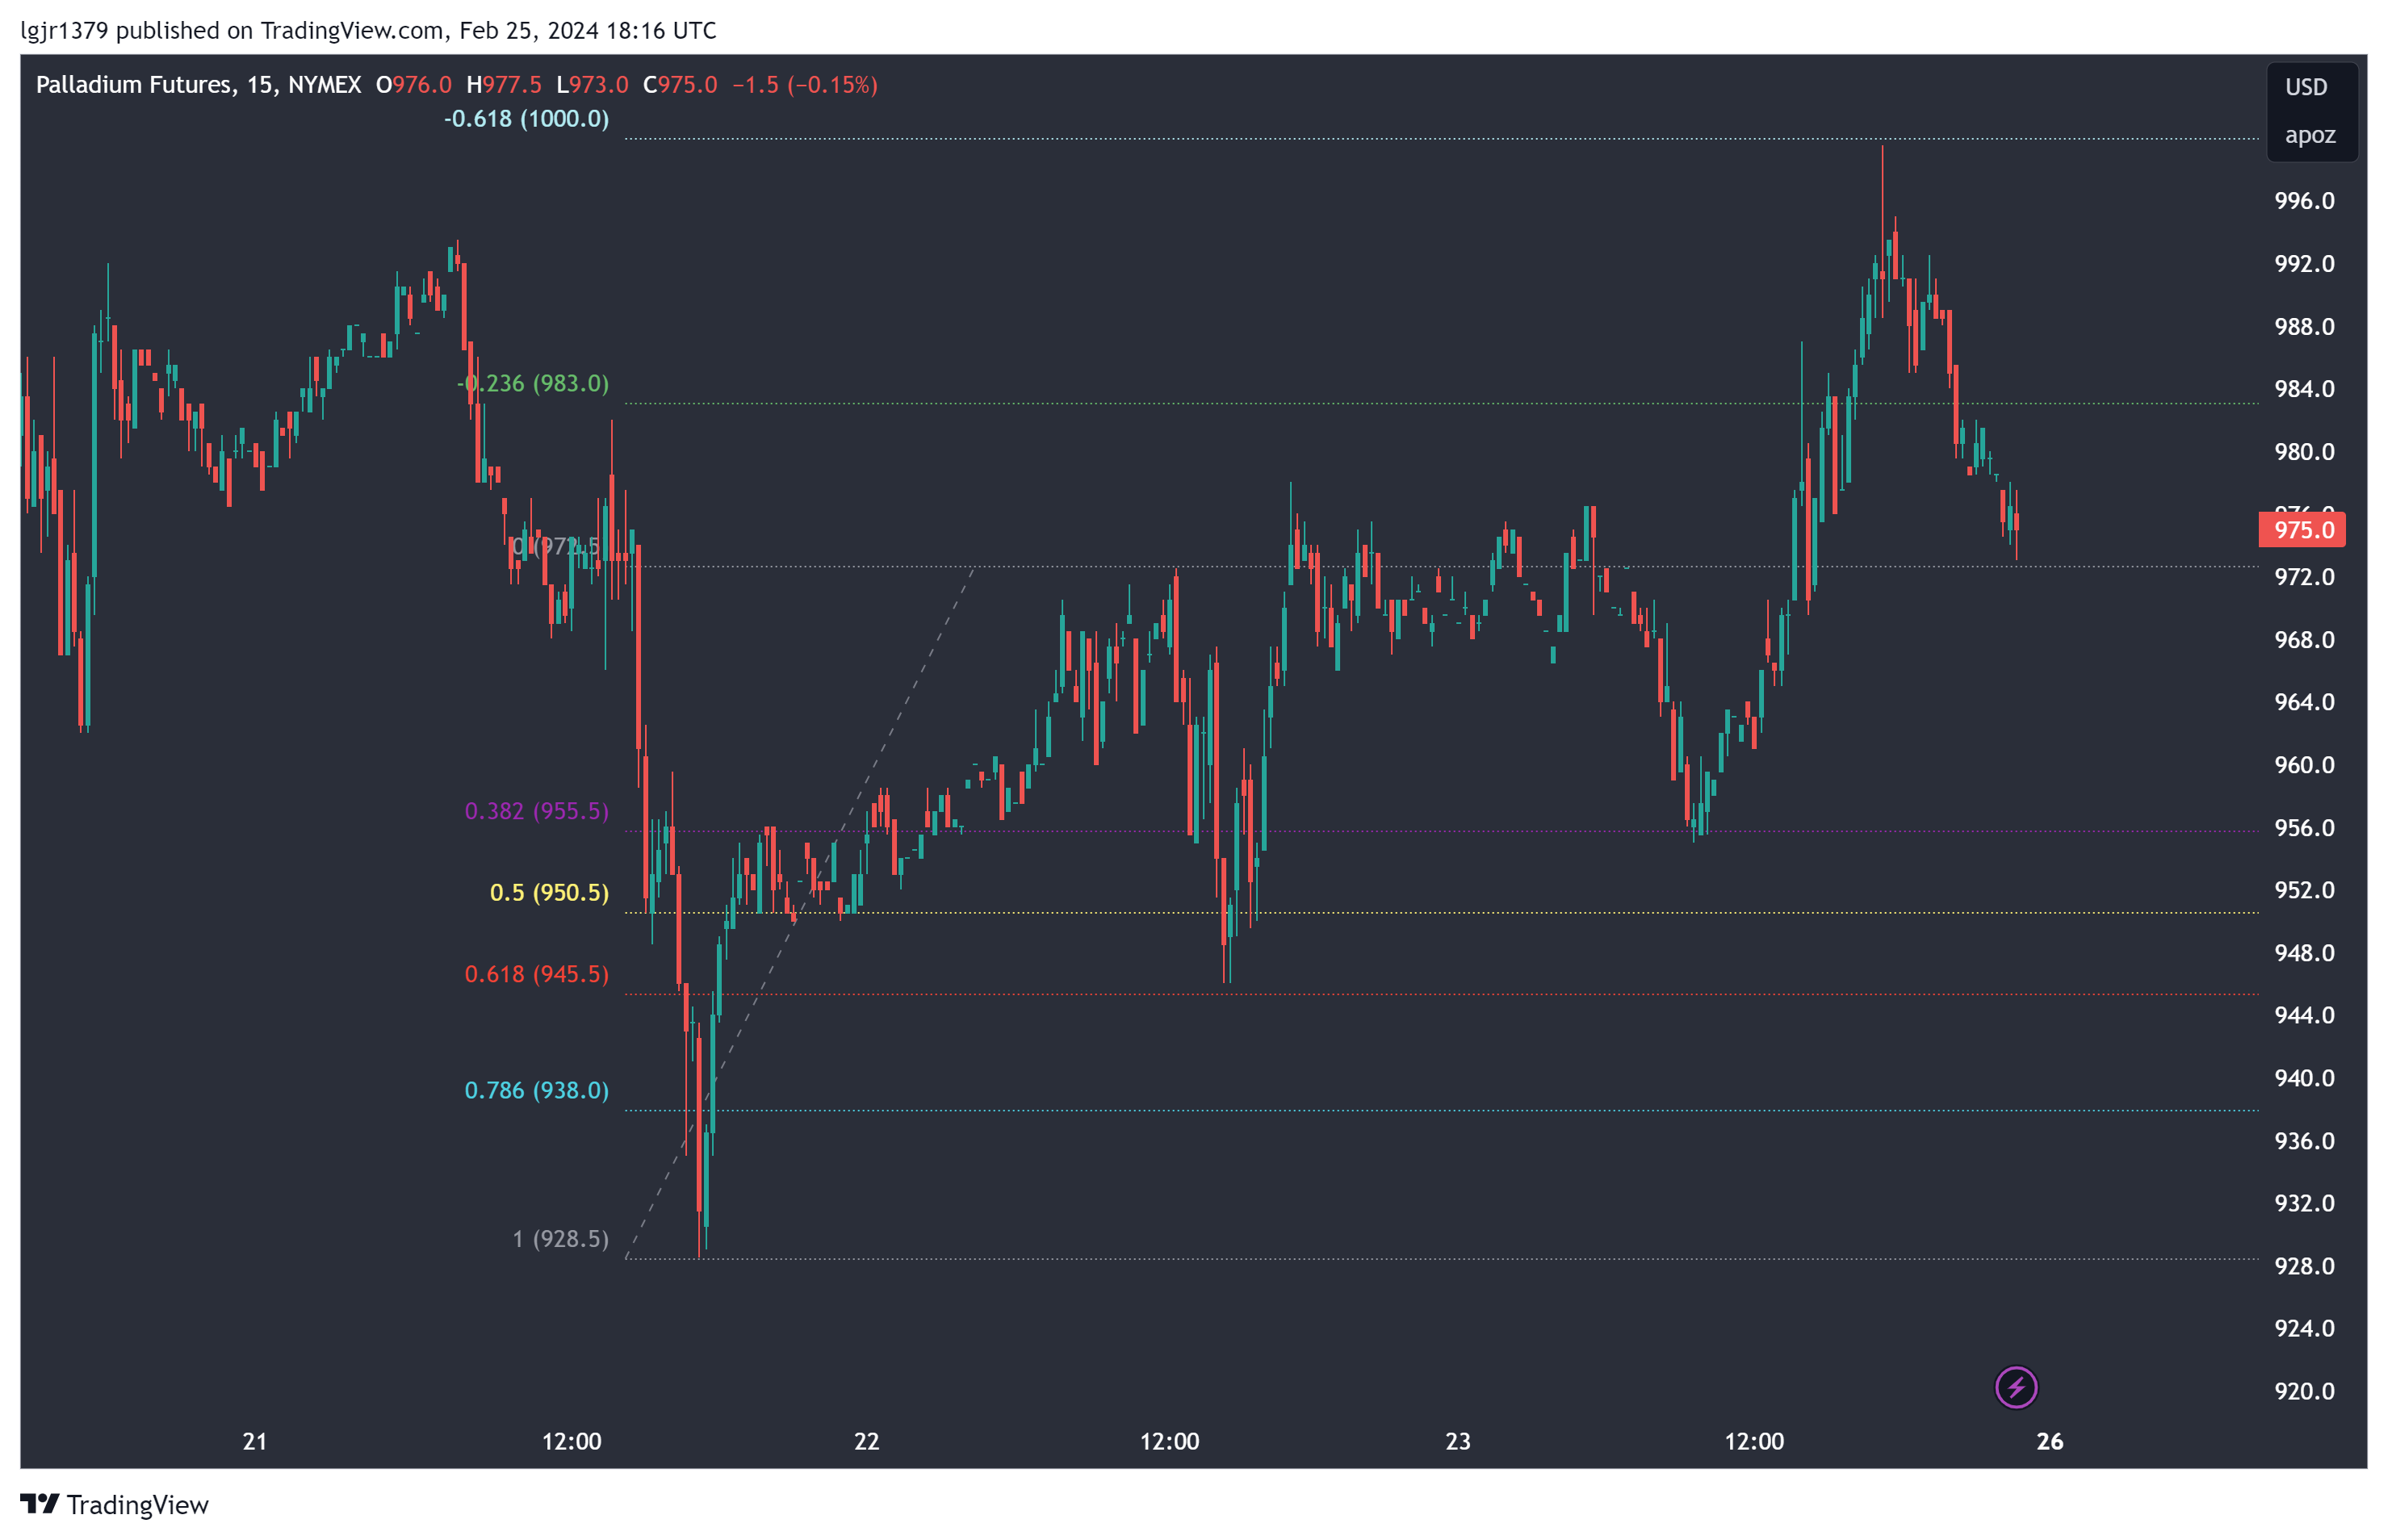Click the purple lightning bolt icon
Viewport: 2388px width, 1540px height.
2015,1387
